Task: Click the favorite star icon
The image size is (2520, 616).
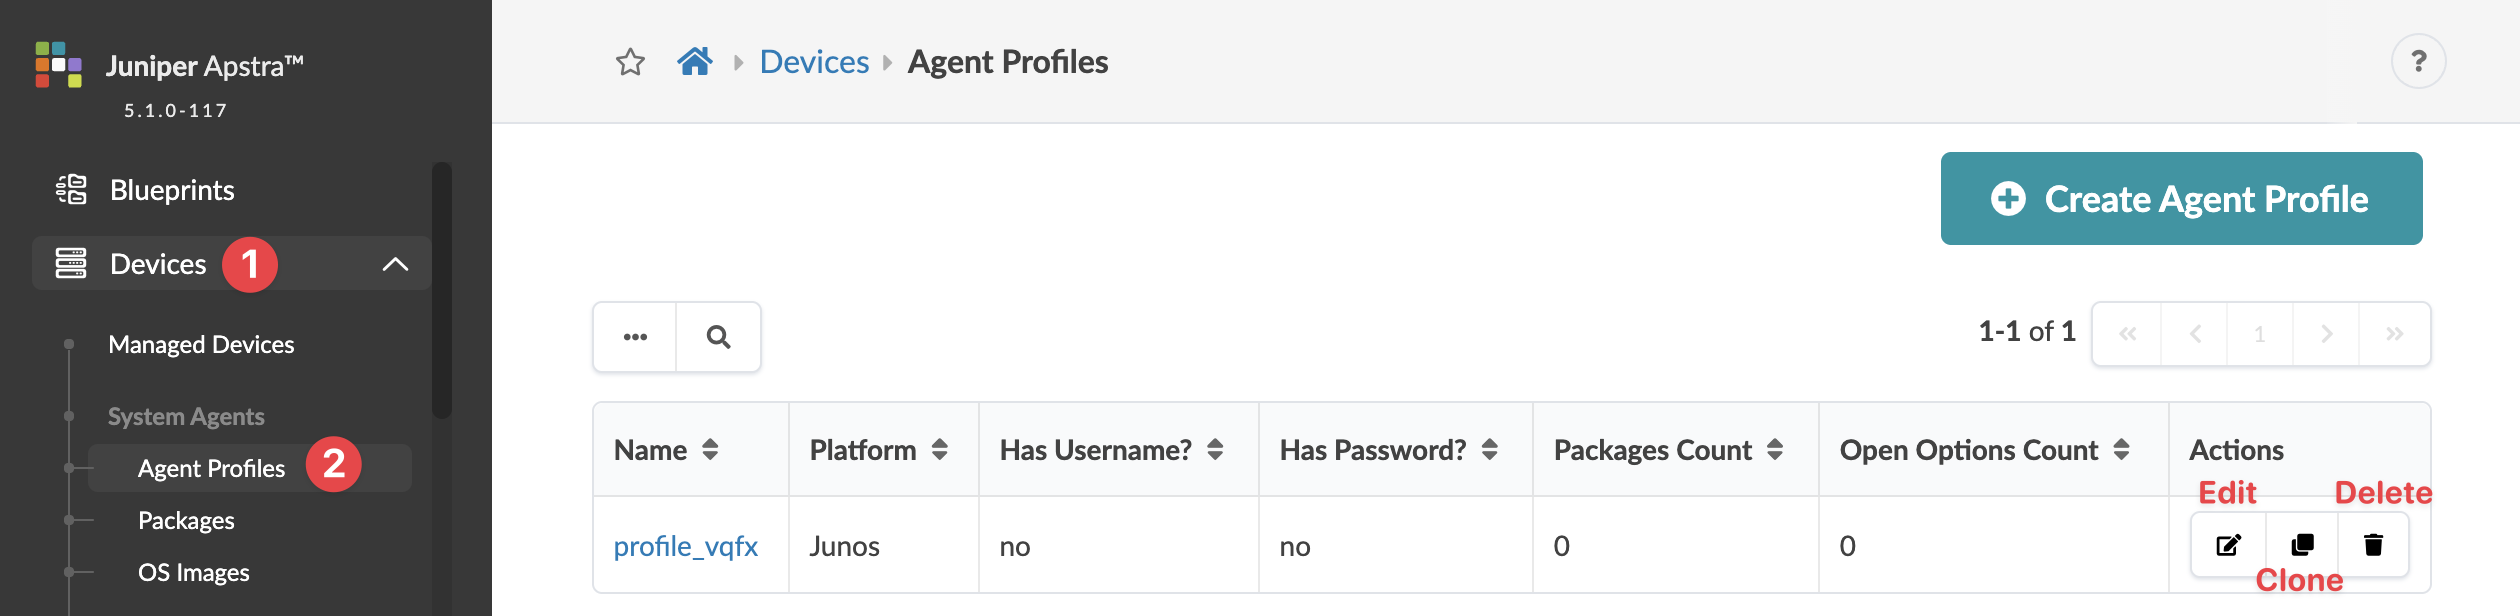Action: (630, 62)
